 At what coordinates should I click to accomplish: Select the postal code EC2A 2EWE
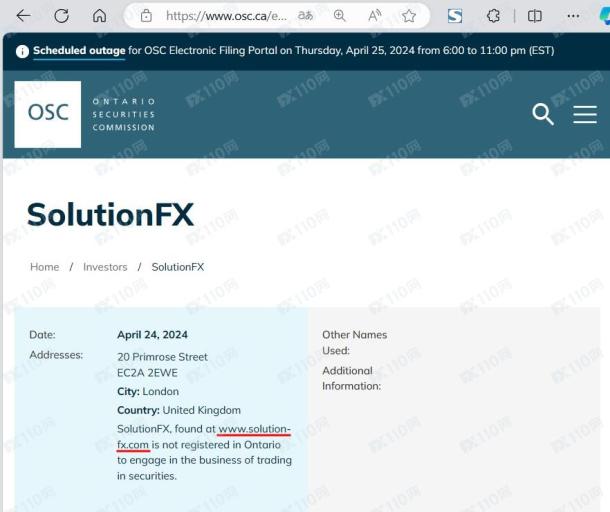pos(147,373)
